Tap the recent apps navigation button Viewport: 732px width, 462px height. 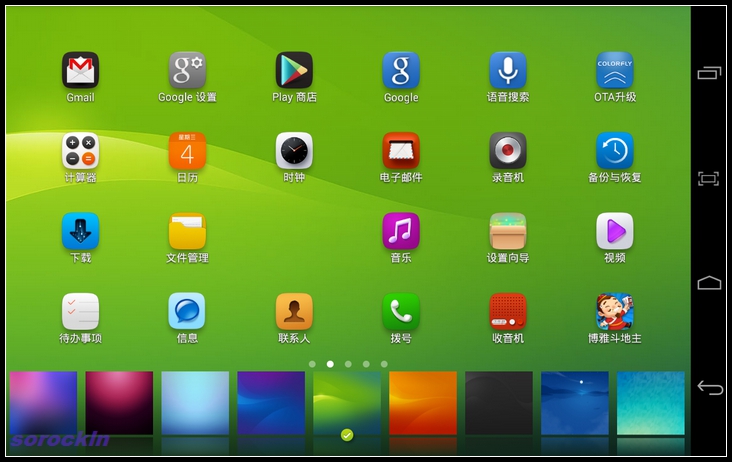tap(709, 73)
